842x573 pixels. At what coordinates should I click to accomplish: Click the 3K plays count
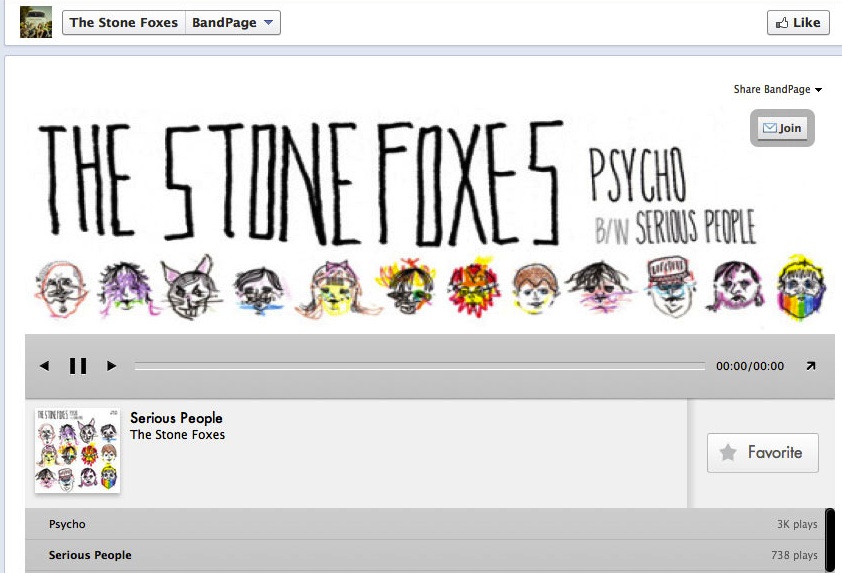(797, 524)
